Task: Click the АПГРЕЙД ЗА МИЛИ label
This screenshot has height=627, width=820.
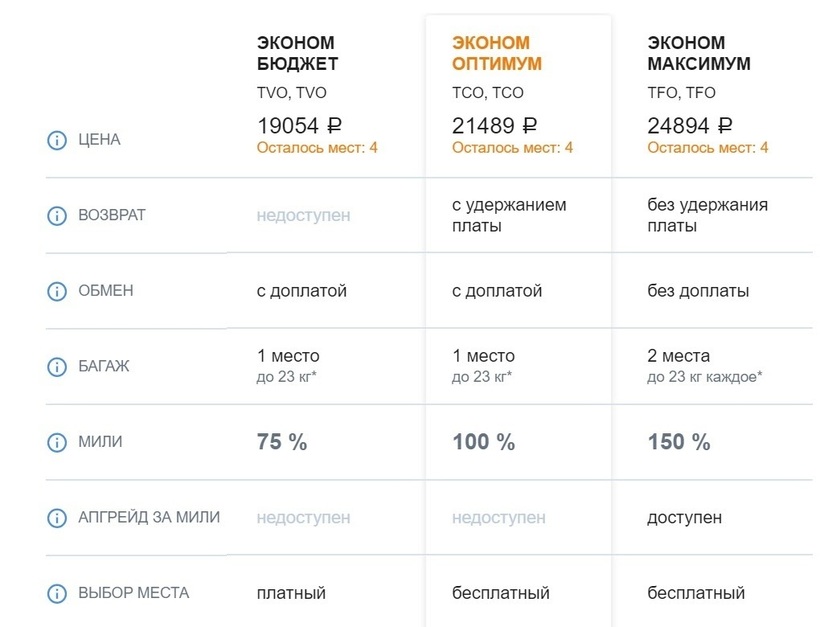Action: point(149,518)
